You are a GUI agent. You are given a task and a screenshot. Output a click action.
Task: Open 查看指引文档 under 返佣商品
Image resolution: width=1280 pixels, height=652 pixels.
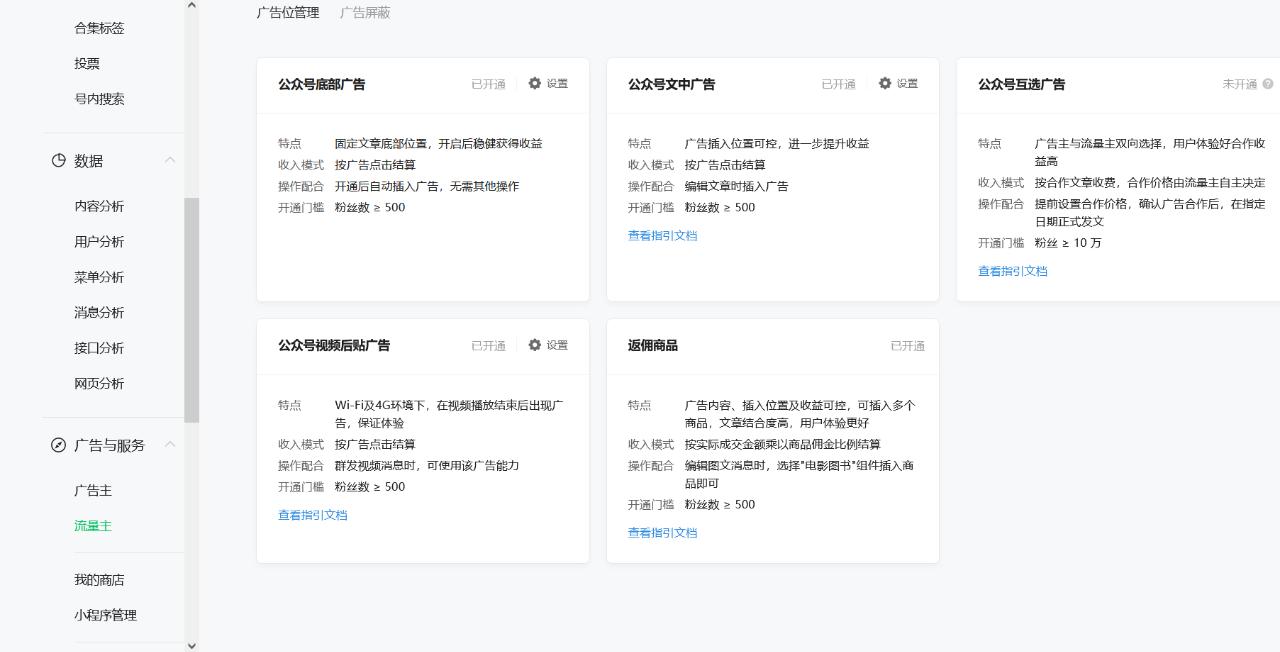(x=662, y=532)
